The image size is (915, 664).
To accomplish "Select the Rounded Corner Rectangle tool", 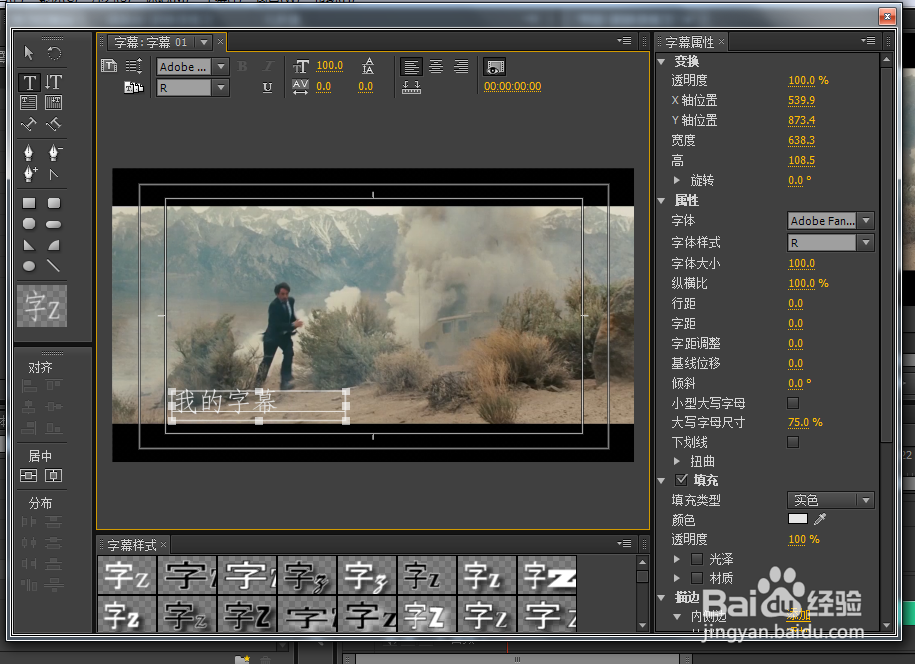I will pyautogui.click(x=54, y=203).
